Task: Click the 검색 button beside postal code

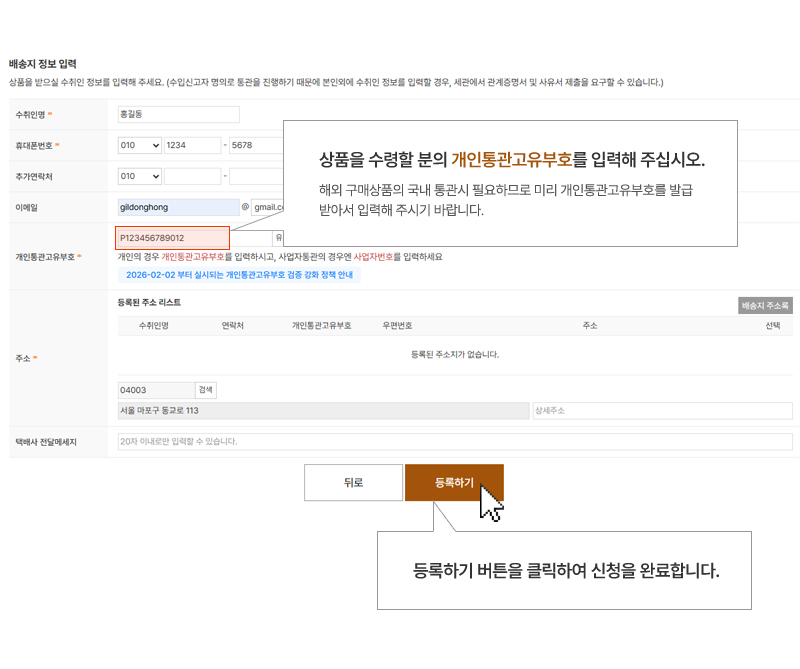Action: click(206, 390)
